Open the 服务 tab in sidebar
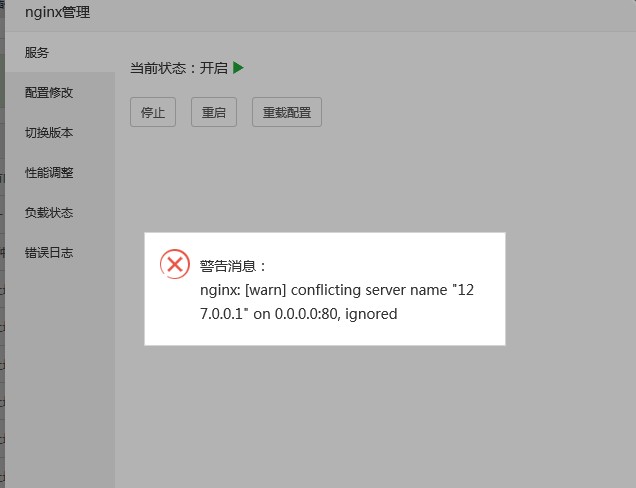This screenshot has width=636, height=488. click(x=60, y=52)
